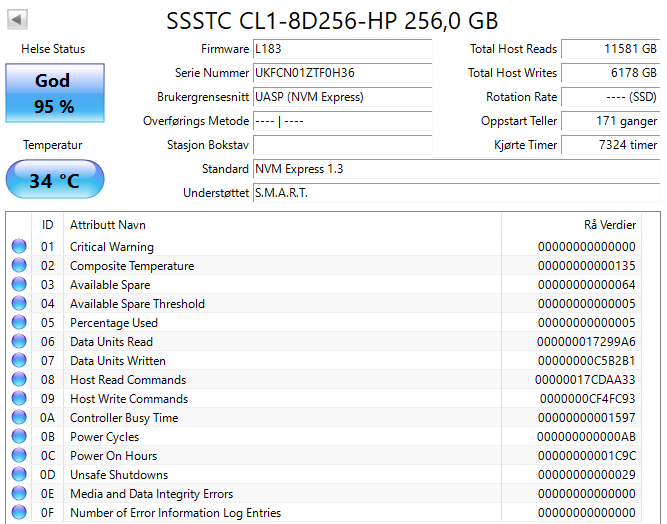Click Oppstart Teller value 171 ganger

pyautogui.click(x=611, y=121)
